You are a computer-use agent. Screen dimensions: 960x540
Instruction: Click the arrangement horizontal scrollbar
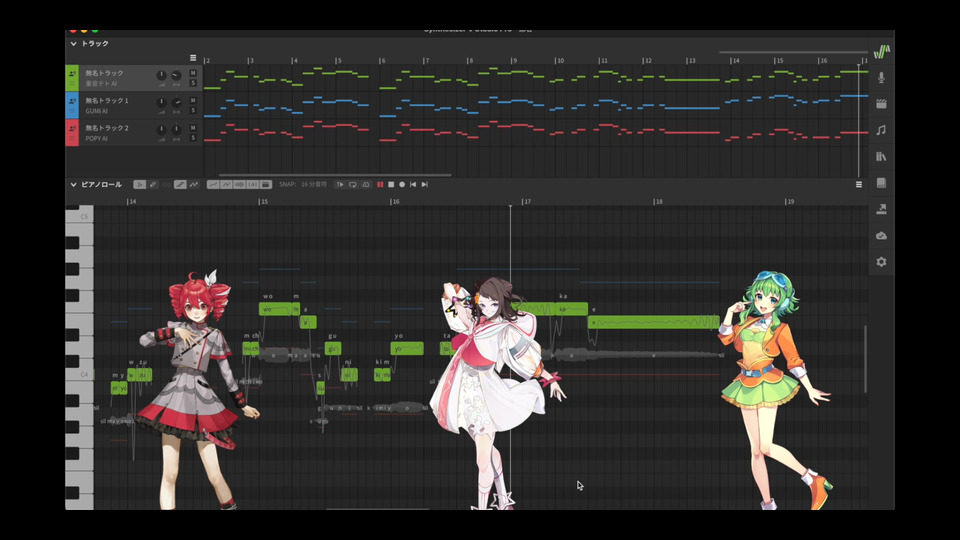coord(335,175)
